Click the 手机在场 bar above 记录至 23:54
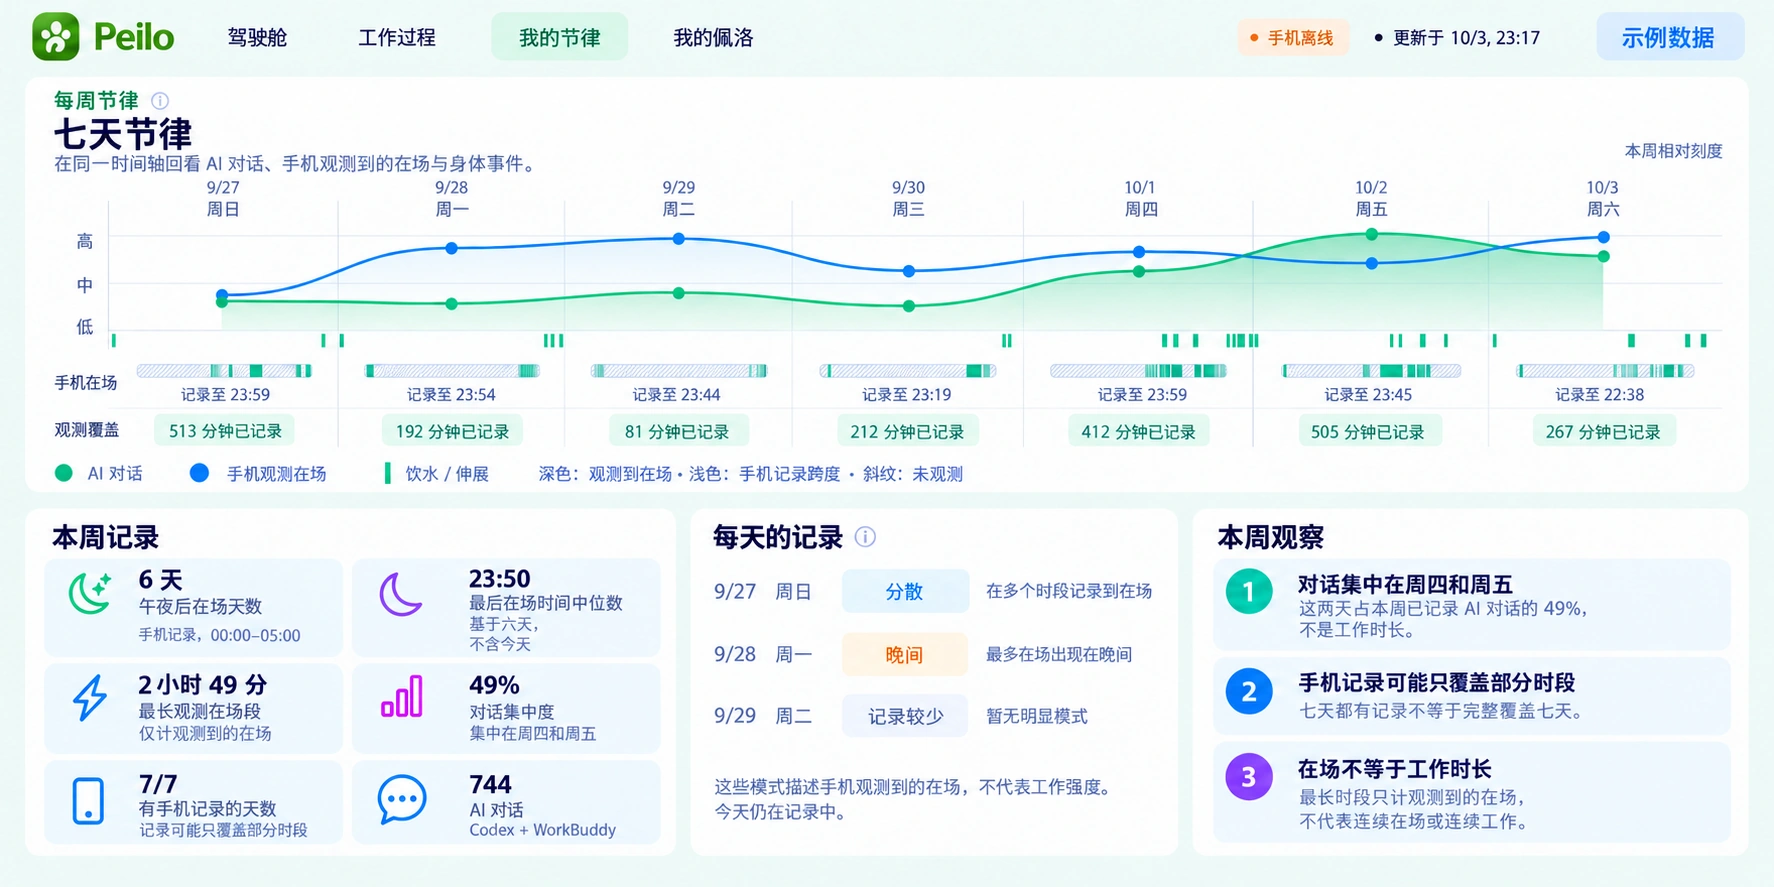The width and height of the screenshot is (1774, 887). (452, 371)
